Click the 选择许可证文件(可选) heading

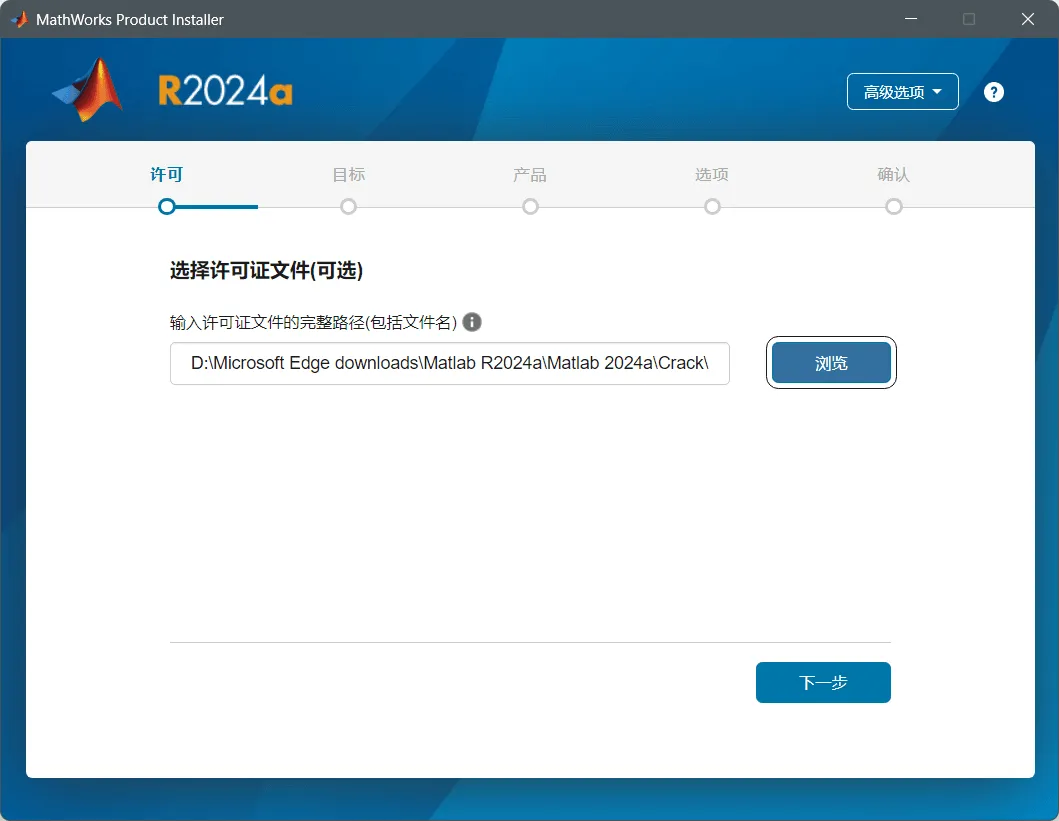266,271
